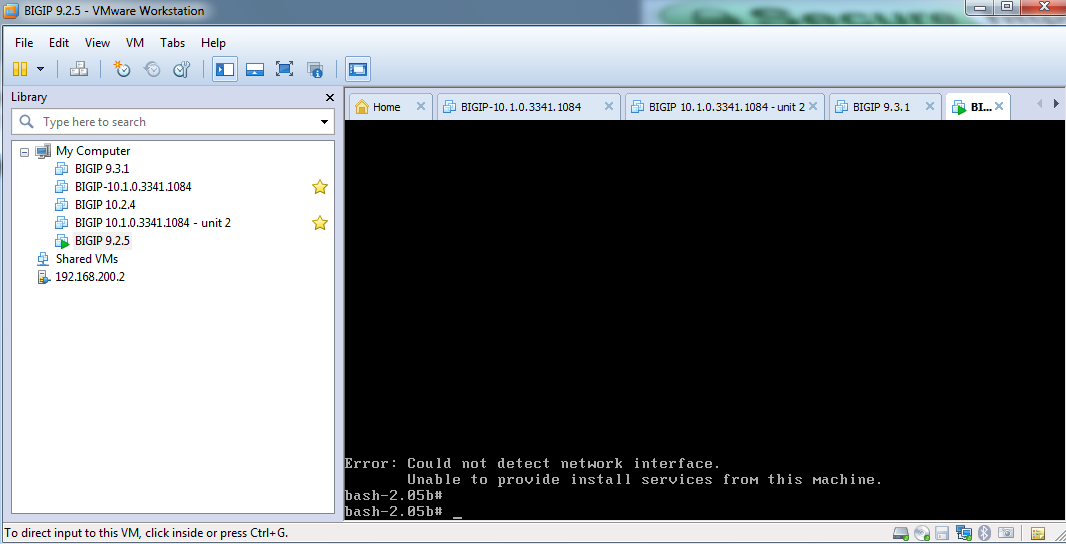Select Shared VMs in the library
The height and width of the screenshot is (544, 1066).
[x=86, y=258]
